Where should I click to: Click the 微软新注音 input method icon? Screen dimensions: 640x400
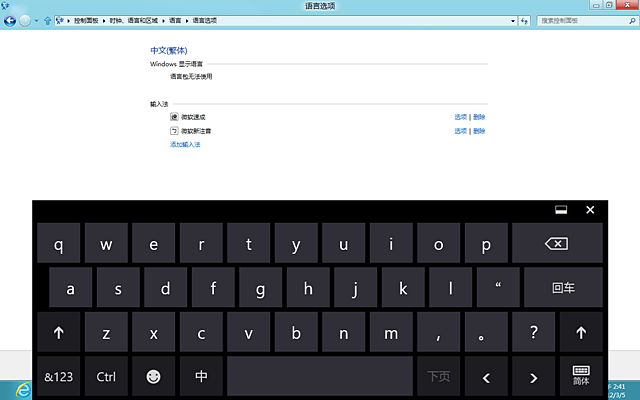tap(174, 131)
